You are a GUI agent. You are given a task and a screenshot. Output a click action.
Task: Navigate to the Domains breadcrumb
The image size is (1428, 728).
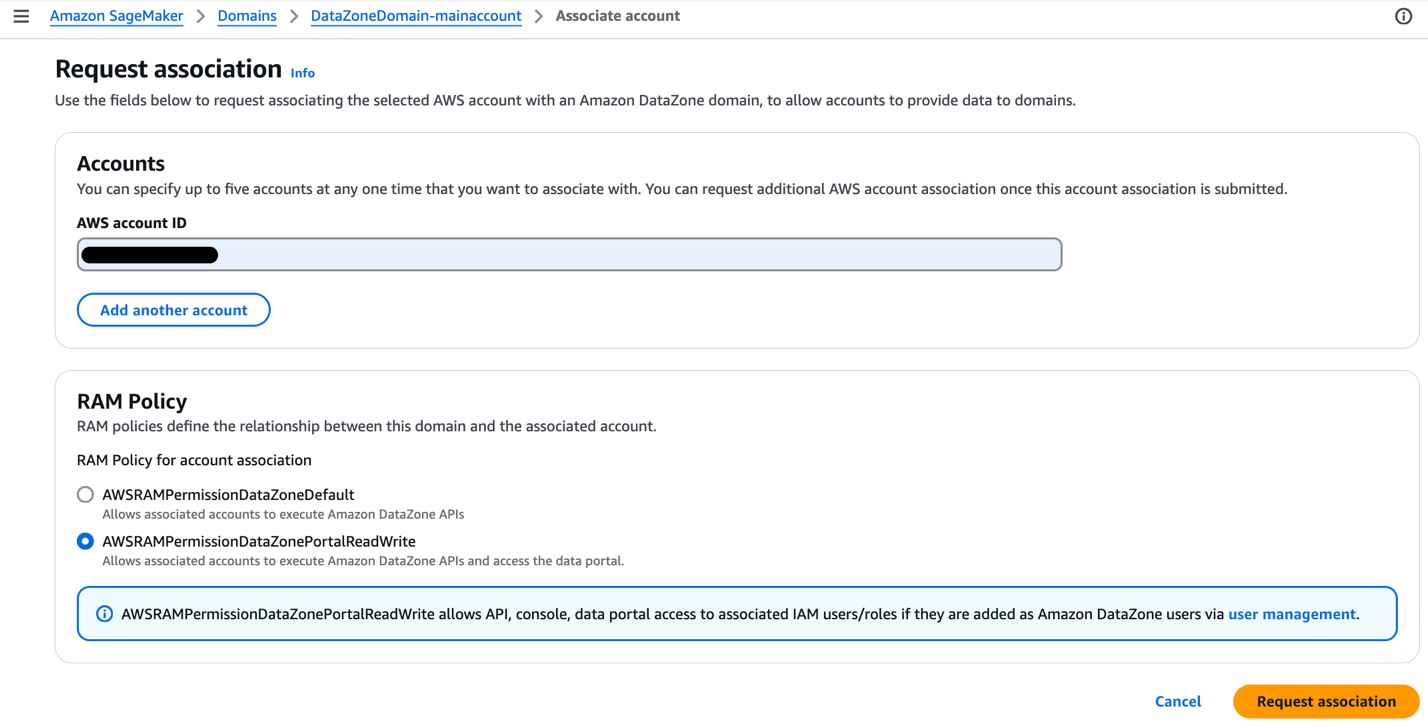coord(247,16)
